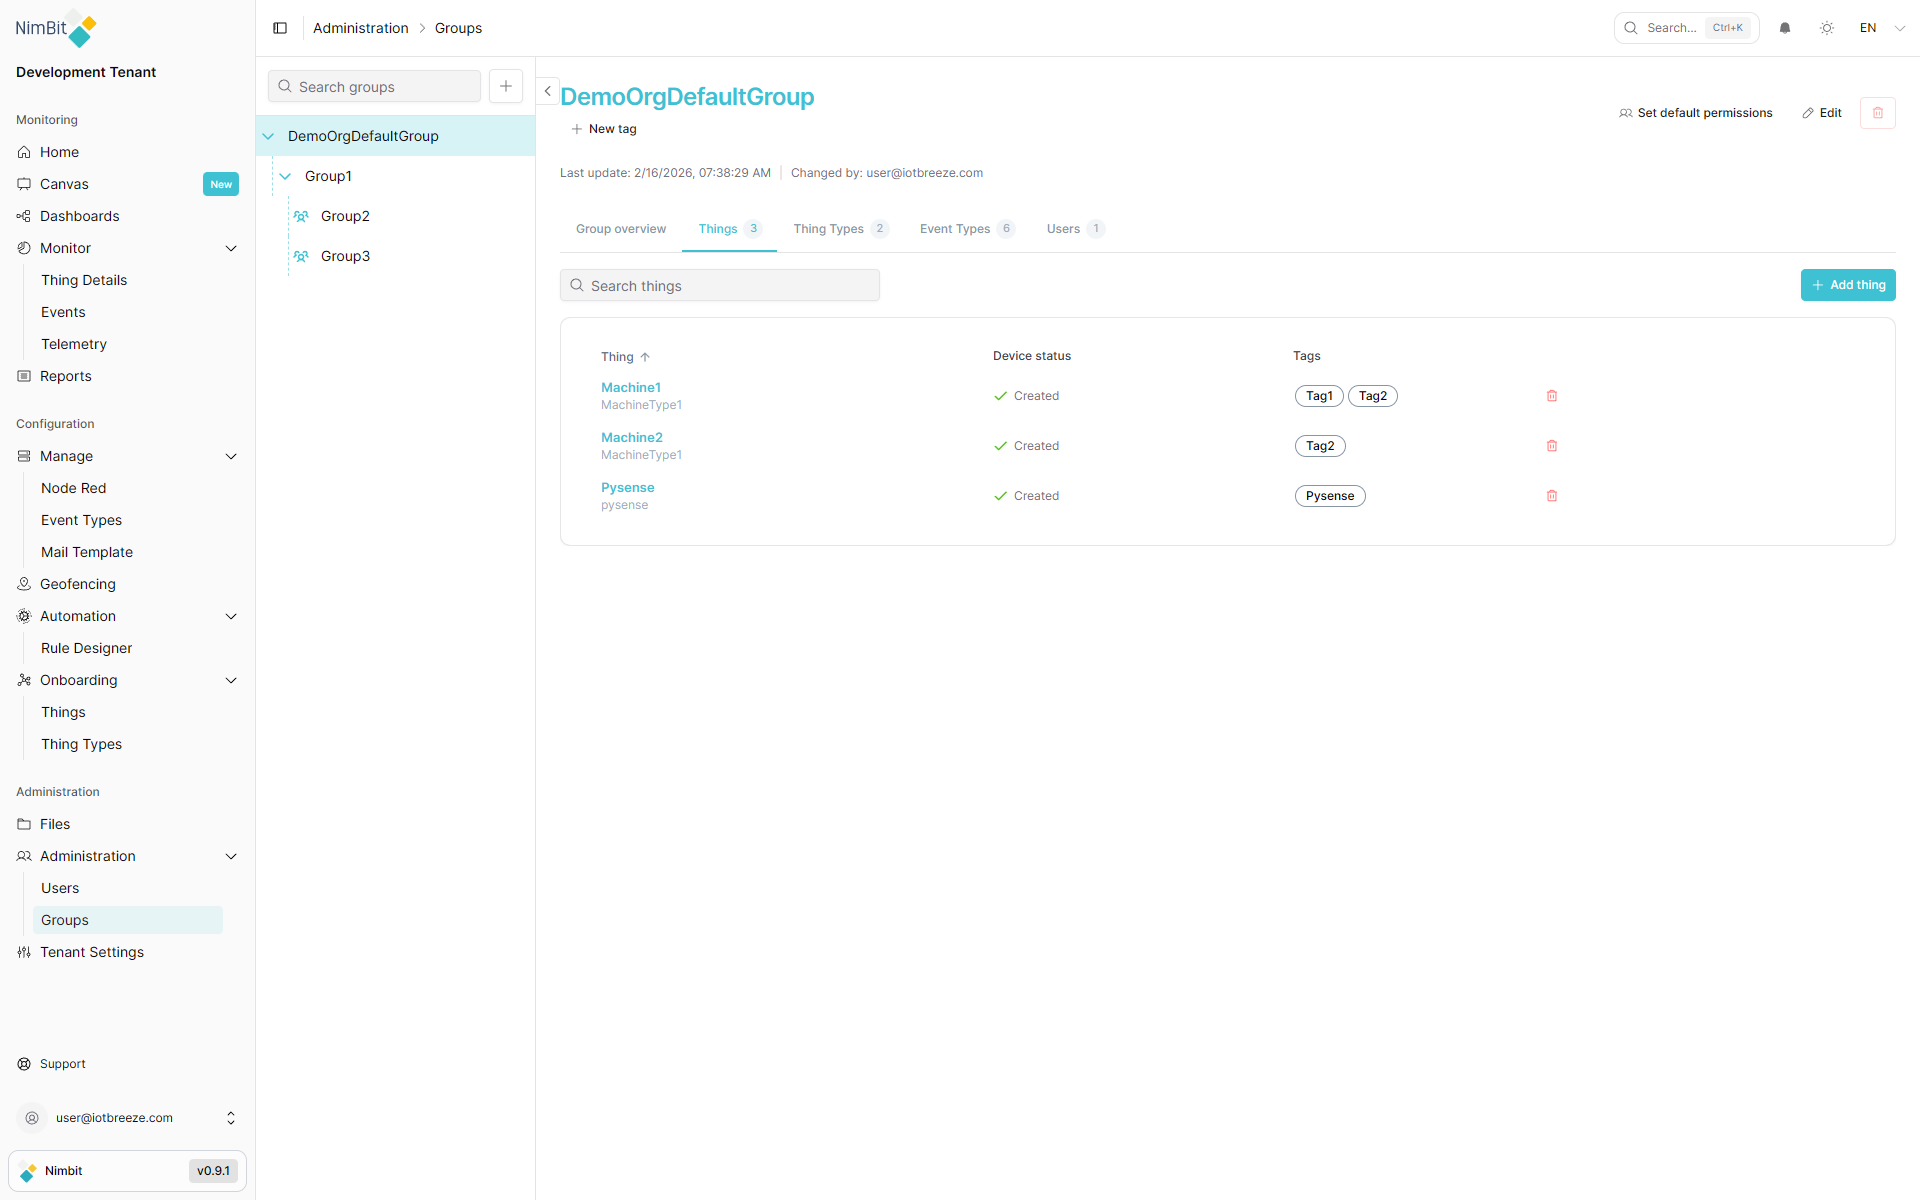Screen dimensions: 1920x1200
Task: Toggle the sidebar panel icon
Action: 280,28
